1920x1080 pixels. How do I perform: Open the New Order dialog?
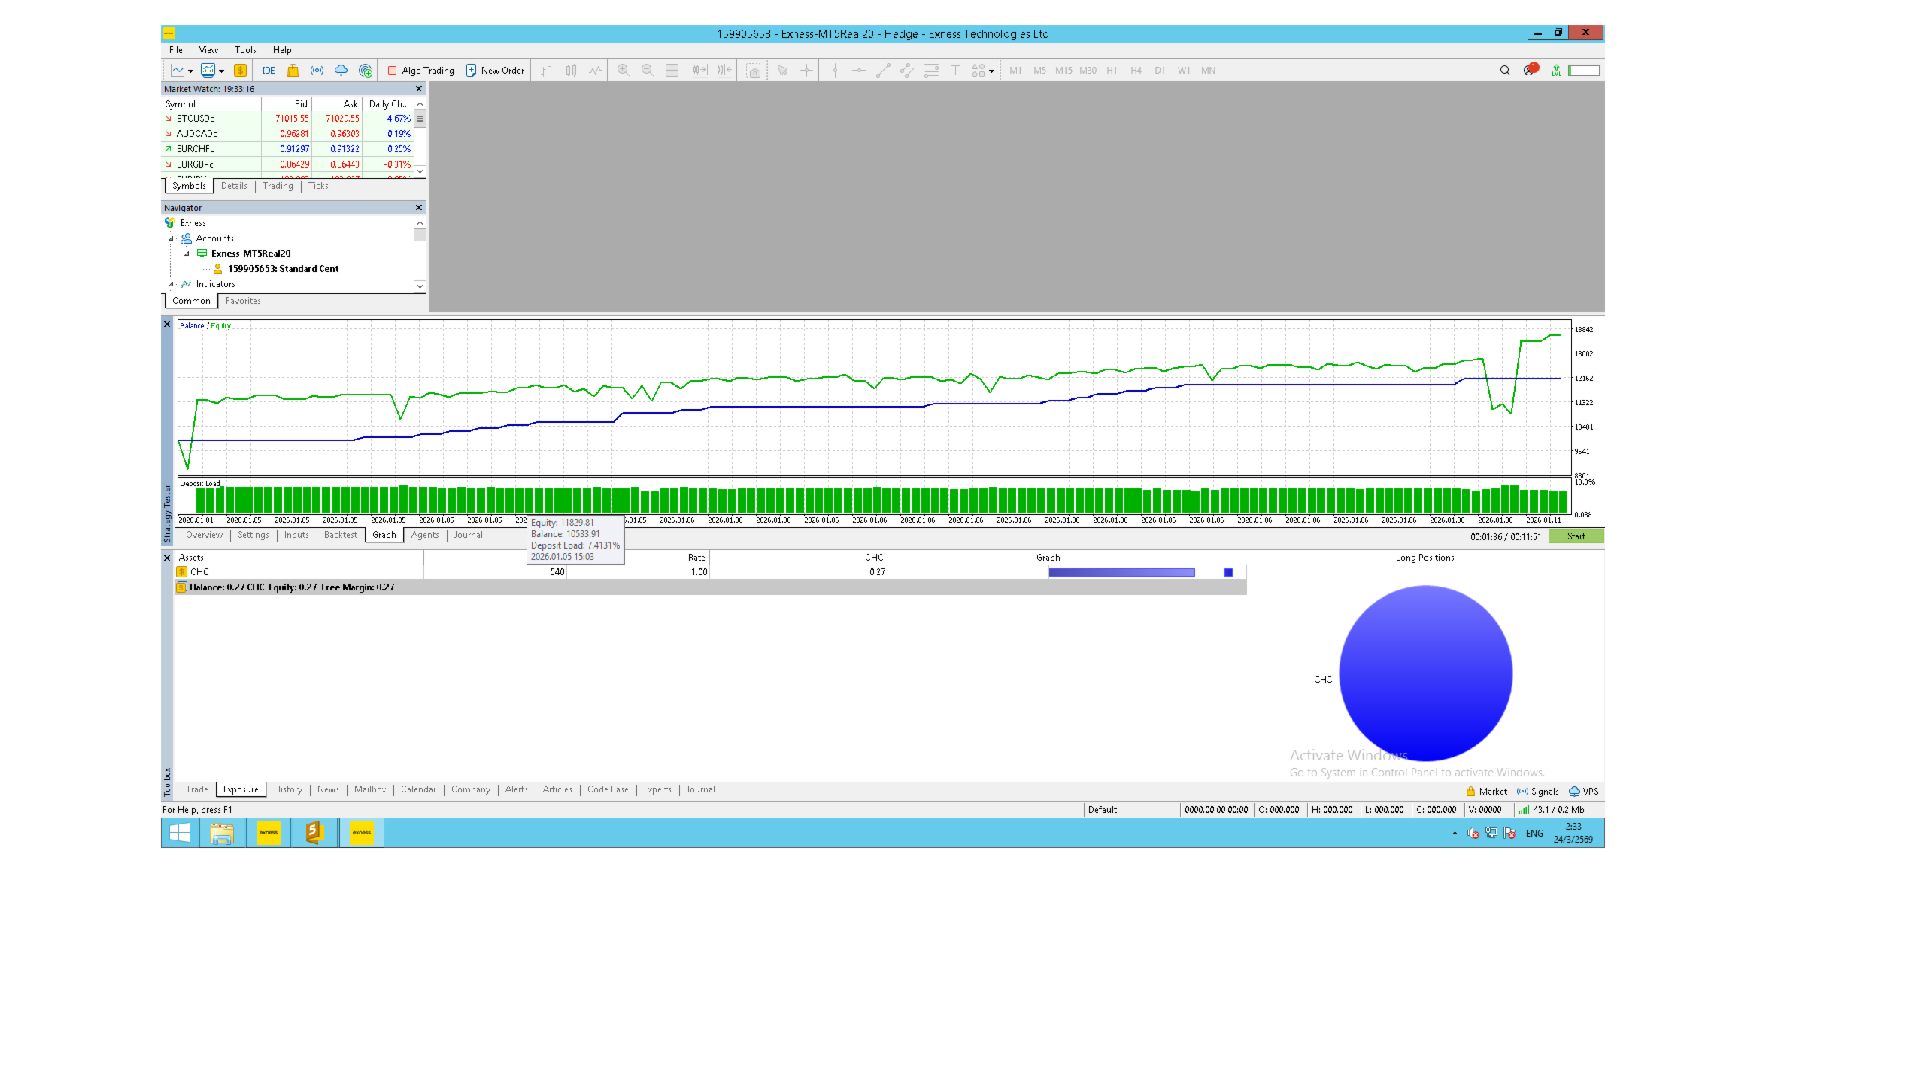coord(495,71)
